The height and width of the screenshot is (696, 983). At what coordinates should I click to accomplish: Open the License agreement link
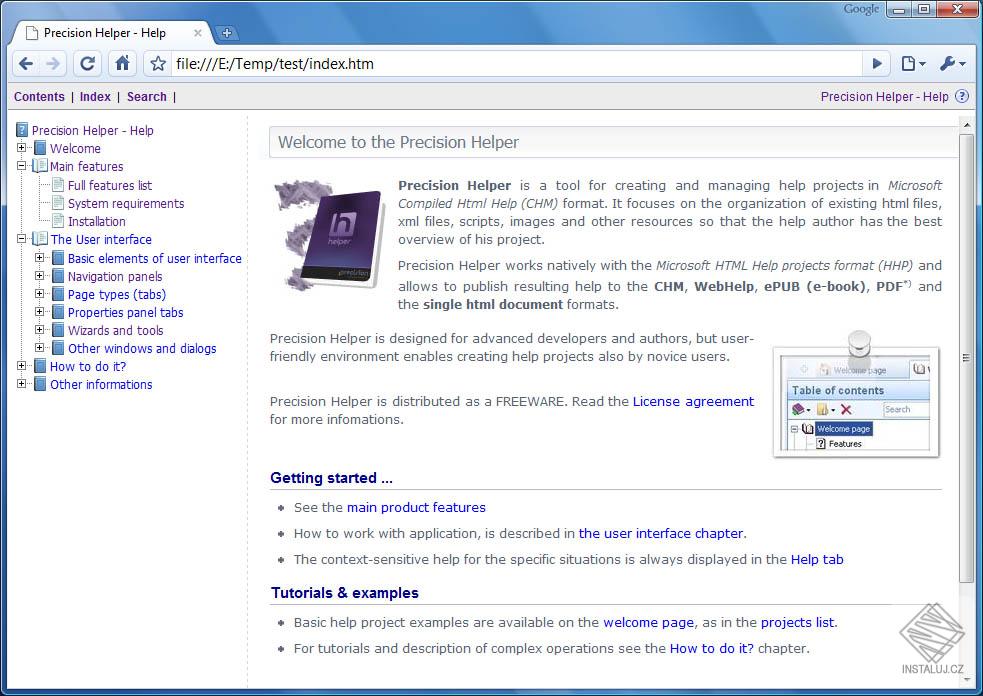pos(693,401)
